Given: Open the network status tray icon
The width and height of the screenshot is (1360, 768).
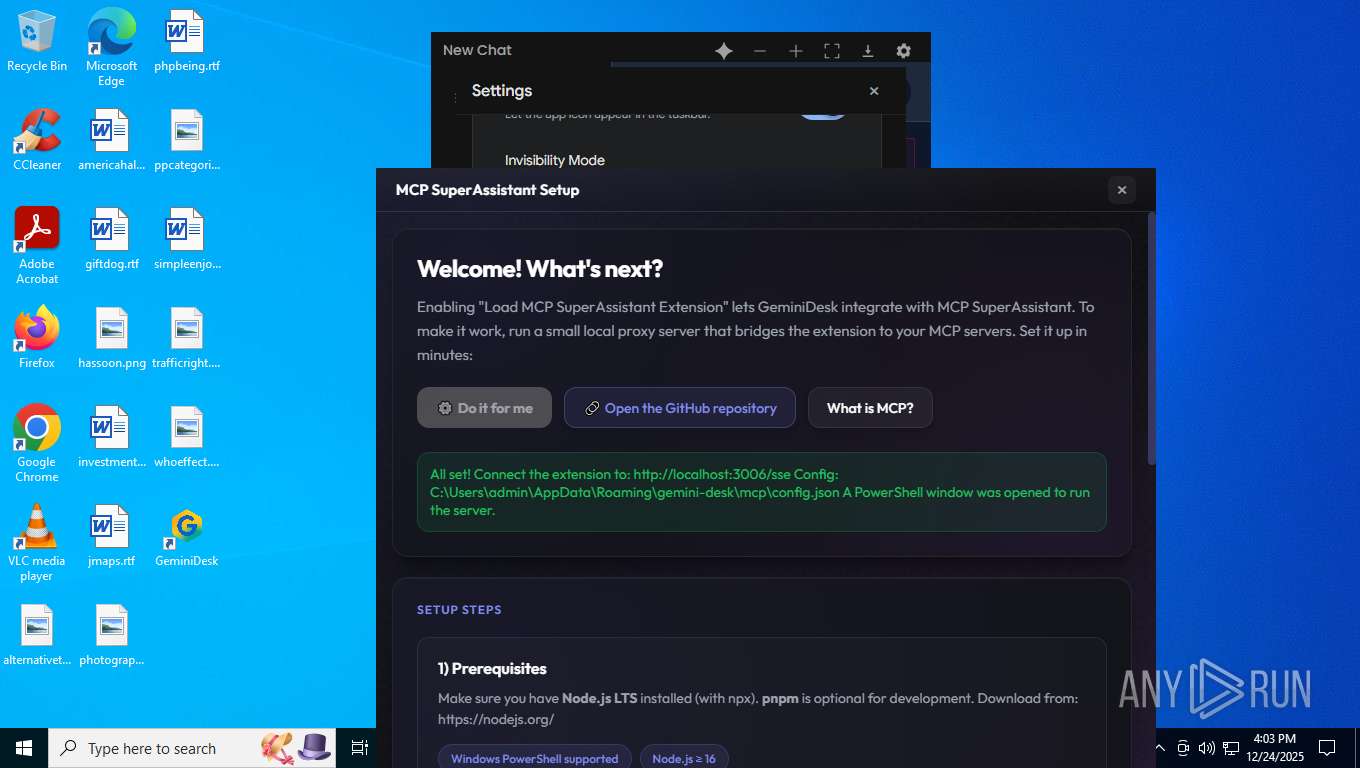Looking at the screenshot, I should 1231,748.
